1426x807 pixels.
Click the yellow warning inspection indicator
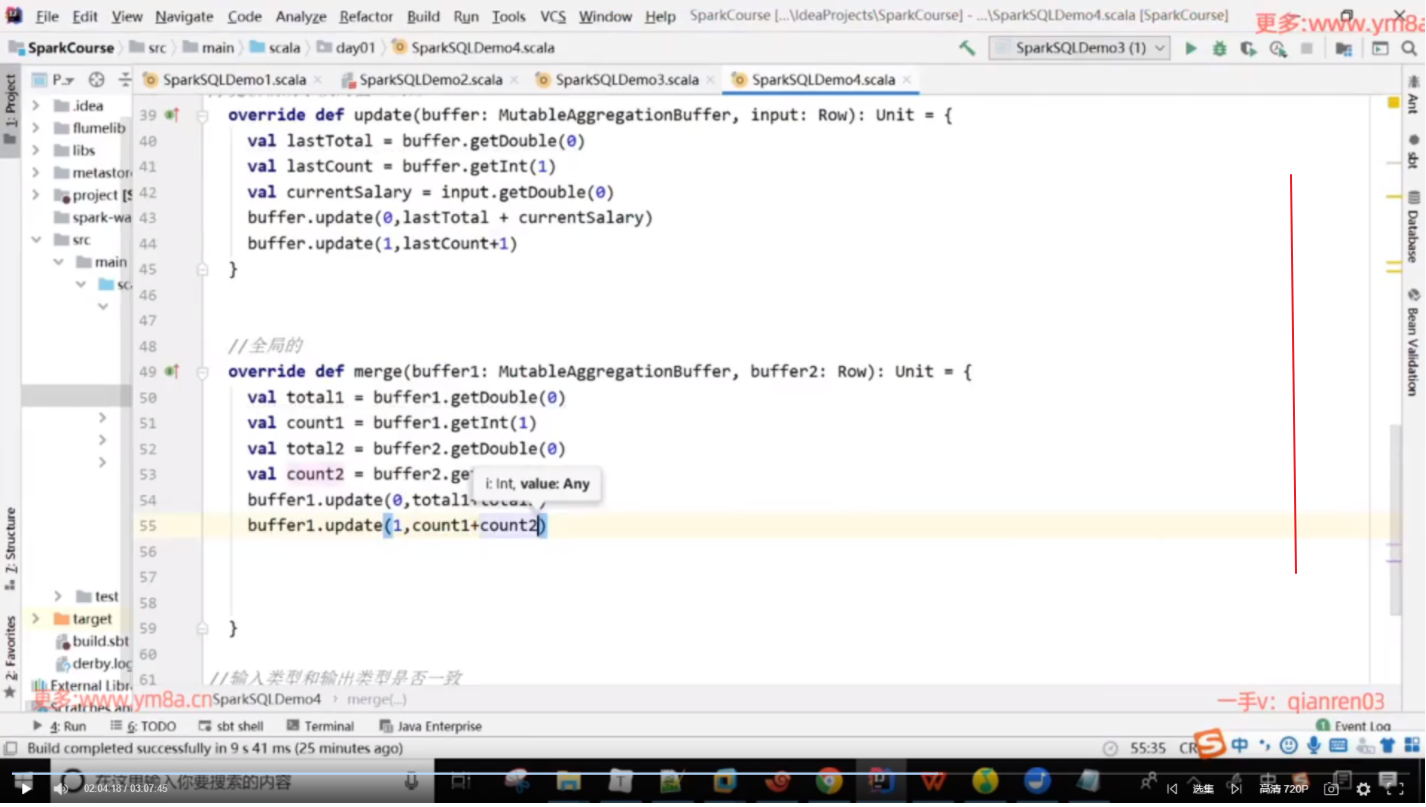1393,103
